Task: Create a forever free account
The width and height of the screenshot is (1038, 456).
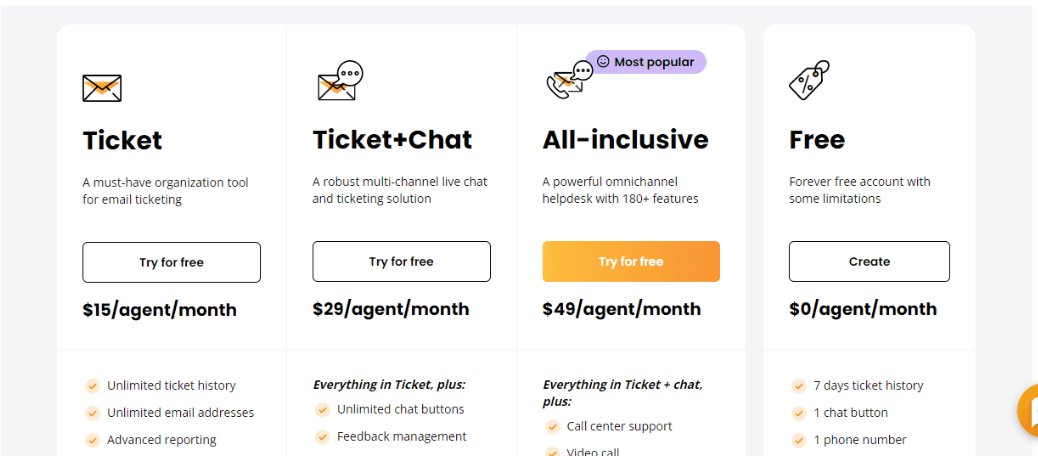Action: 869,261
